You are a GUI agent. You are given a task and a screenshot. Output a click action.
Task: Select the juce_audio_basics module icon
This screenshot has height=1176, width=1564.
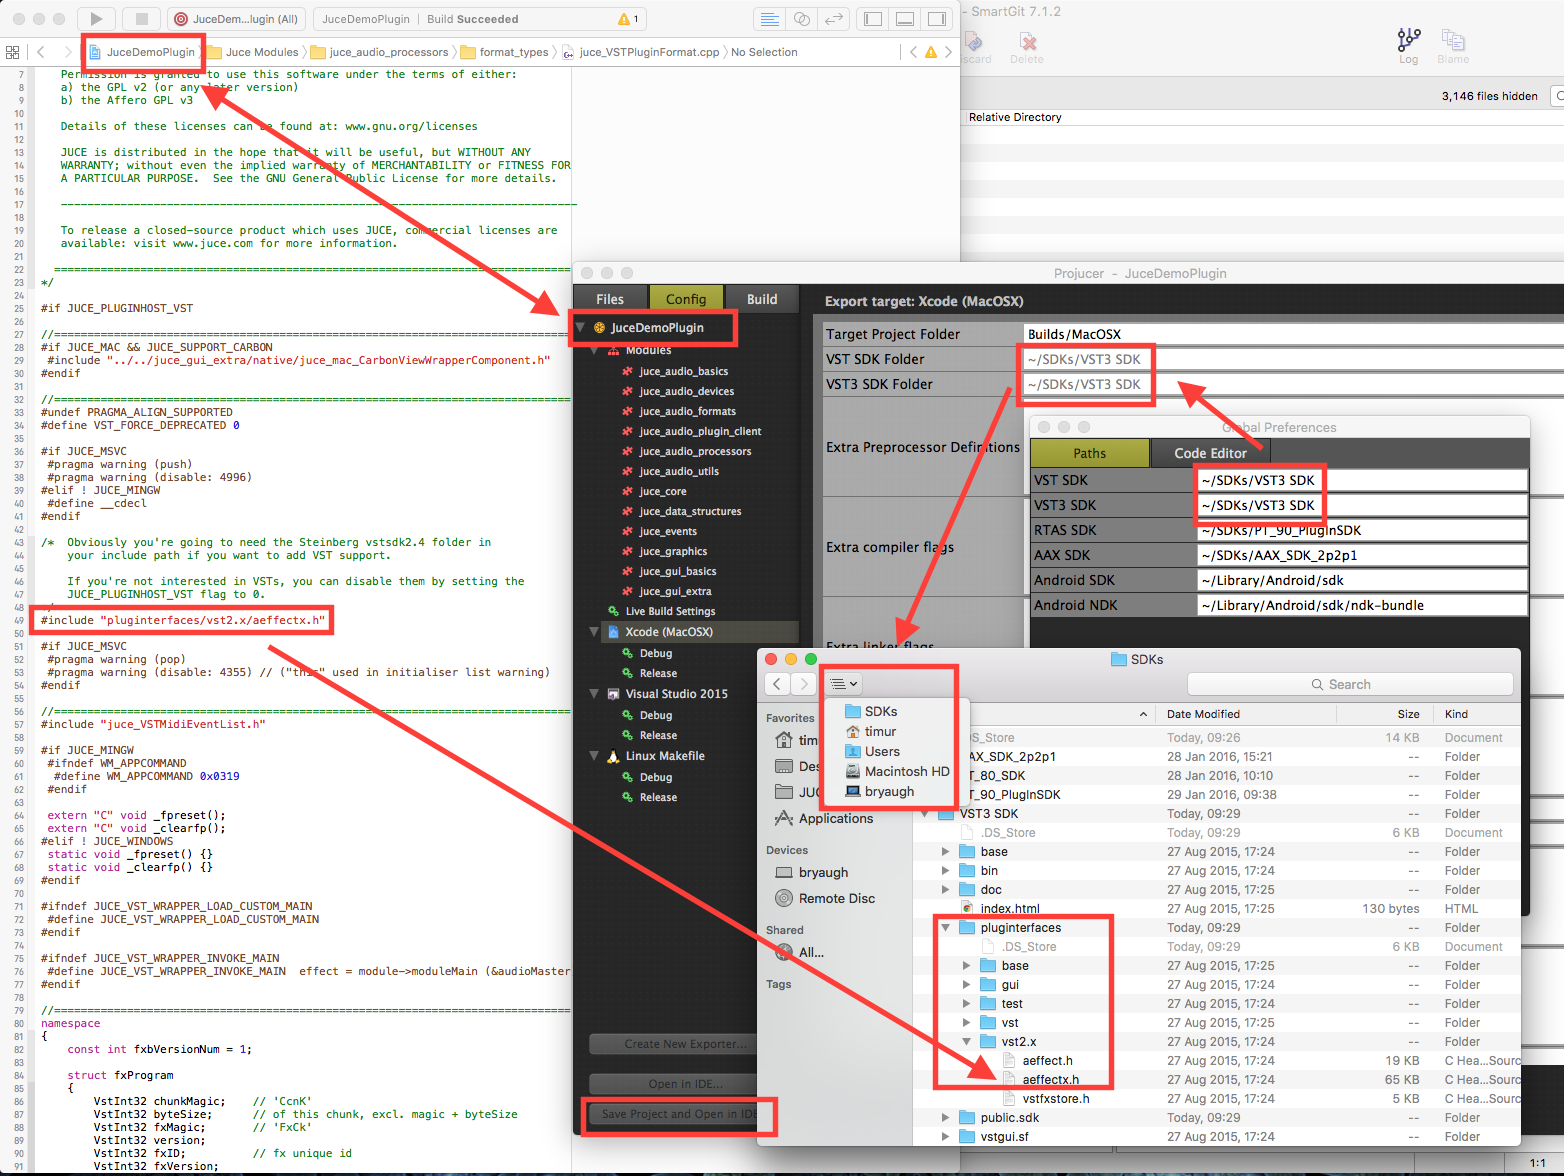coord(628,371)
